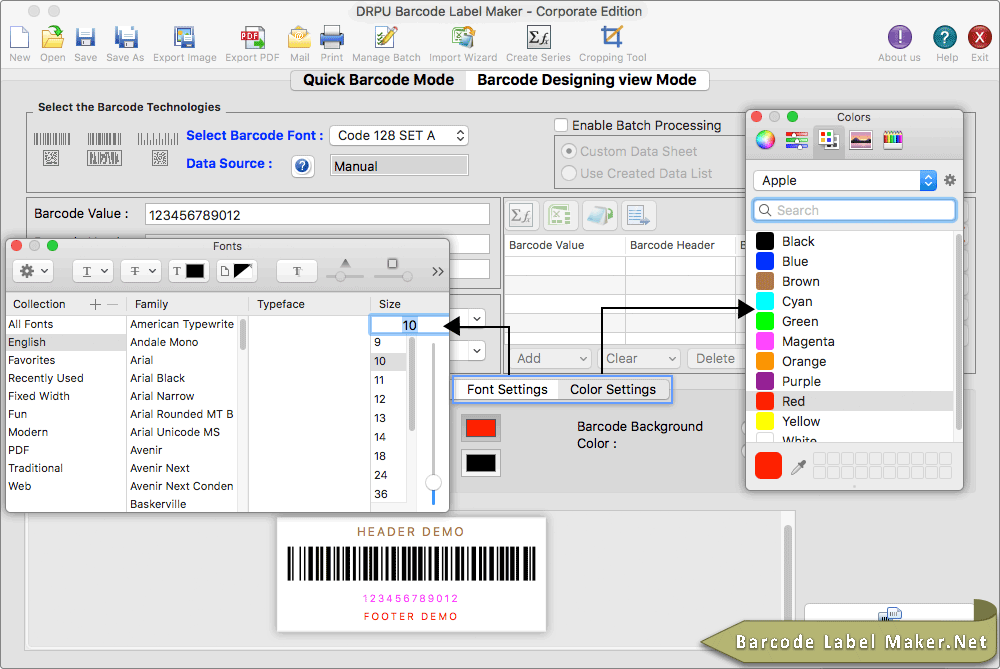The width and height of the screenshot is (1000, 669).
Task: Select the Cropping Tool
Action: pos(612,38)
